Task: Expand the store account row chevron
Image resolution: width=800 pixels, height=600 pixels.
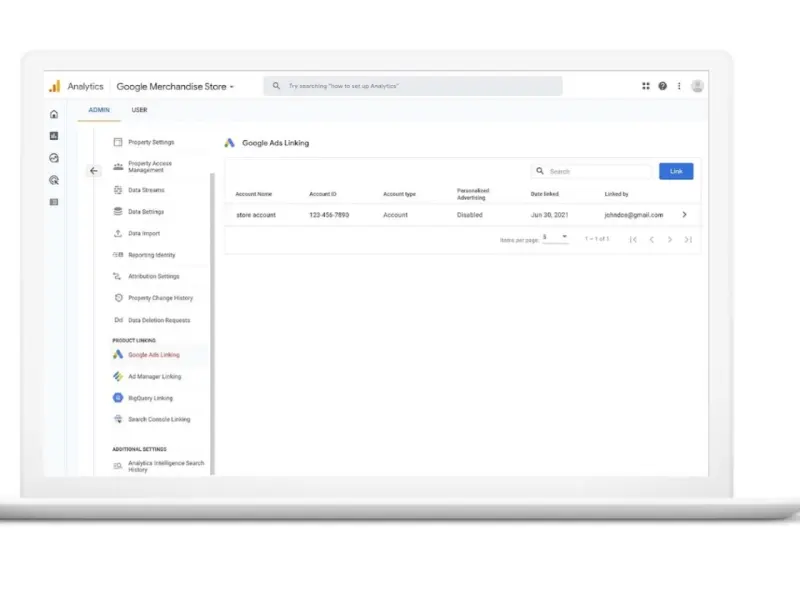Action: coord(684,215)
